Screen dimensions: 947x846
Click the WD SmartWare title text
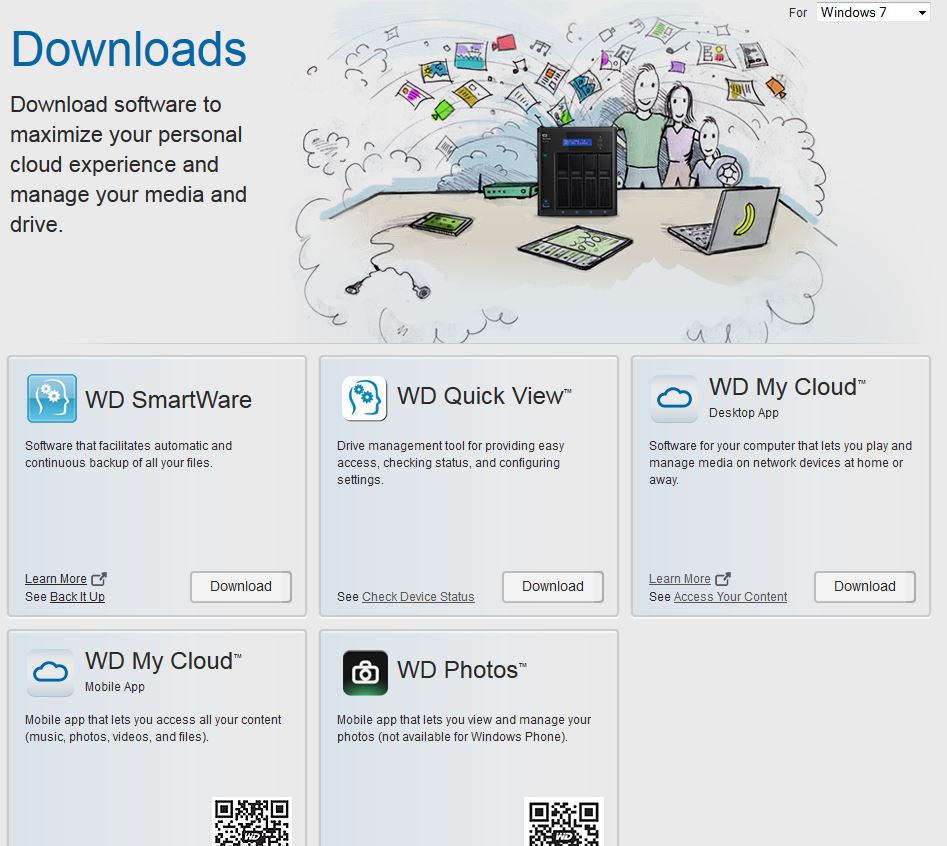pos(169,400)
